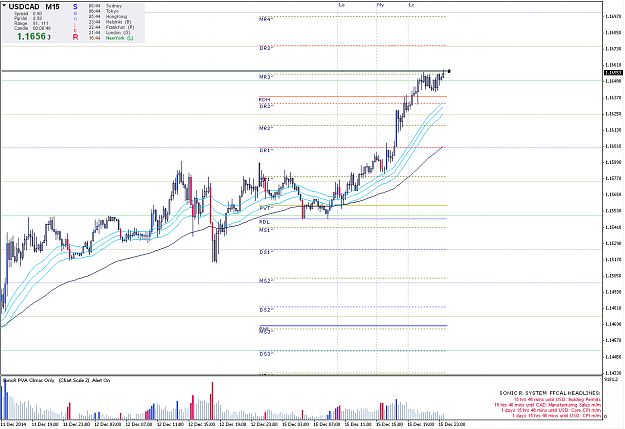Click the 11 Dec 2014 time axis label

14,424
